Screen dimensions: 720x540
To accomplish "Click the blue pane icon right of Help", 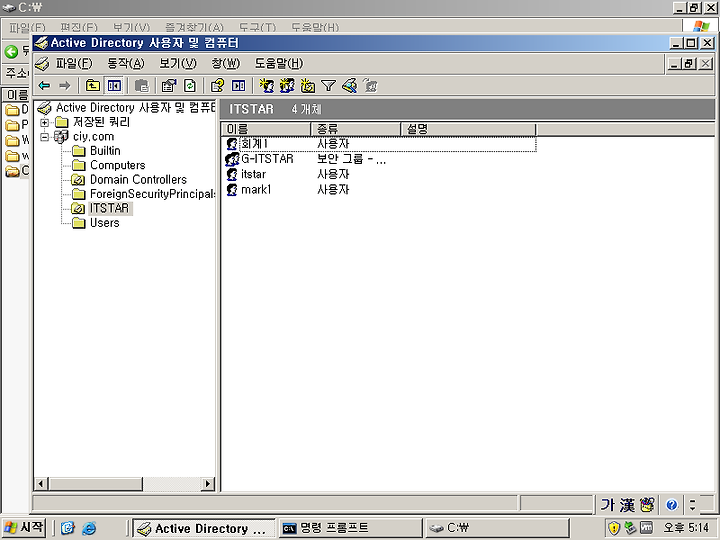I will point(238,86).
